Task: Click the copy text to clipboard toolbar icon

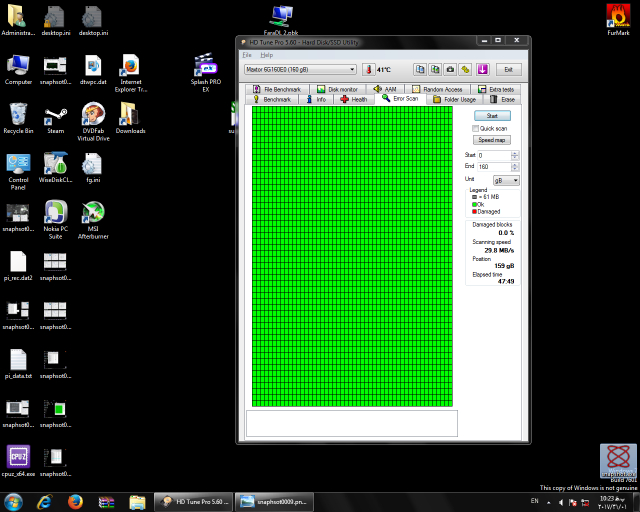Action: [x=421, y=69]
